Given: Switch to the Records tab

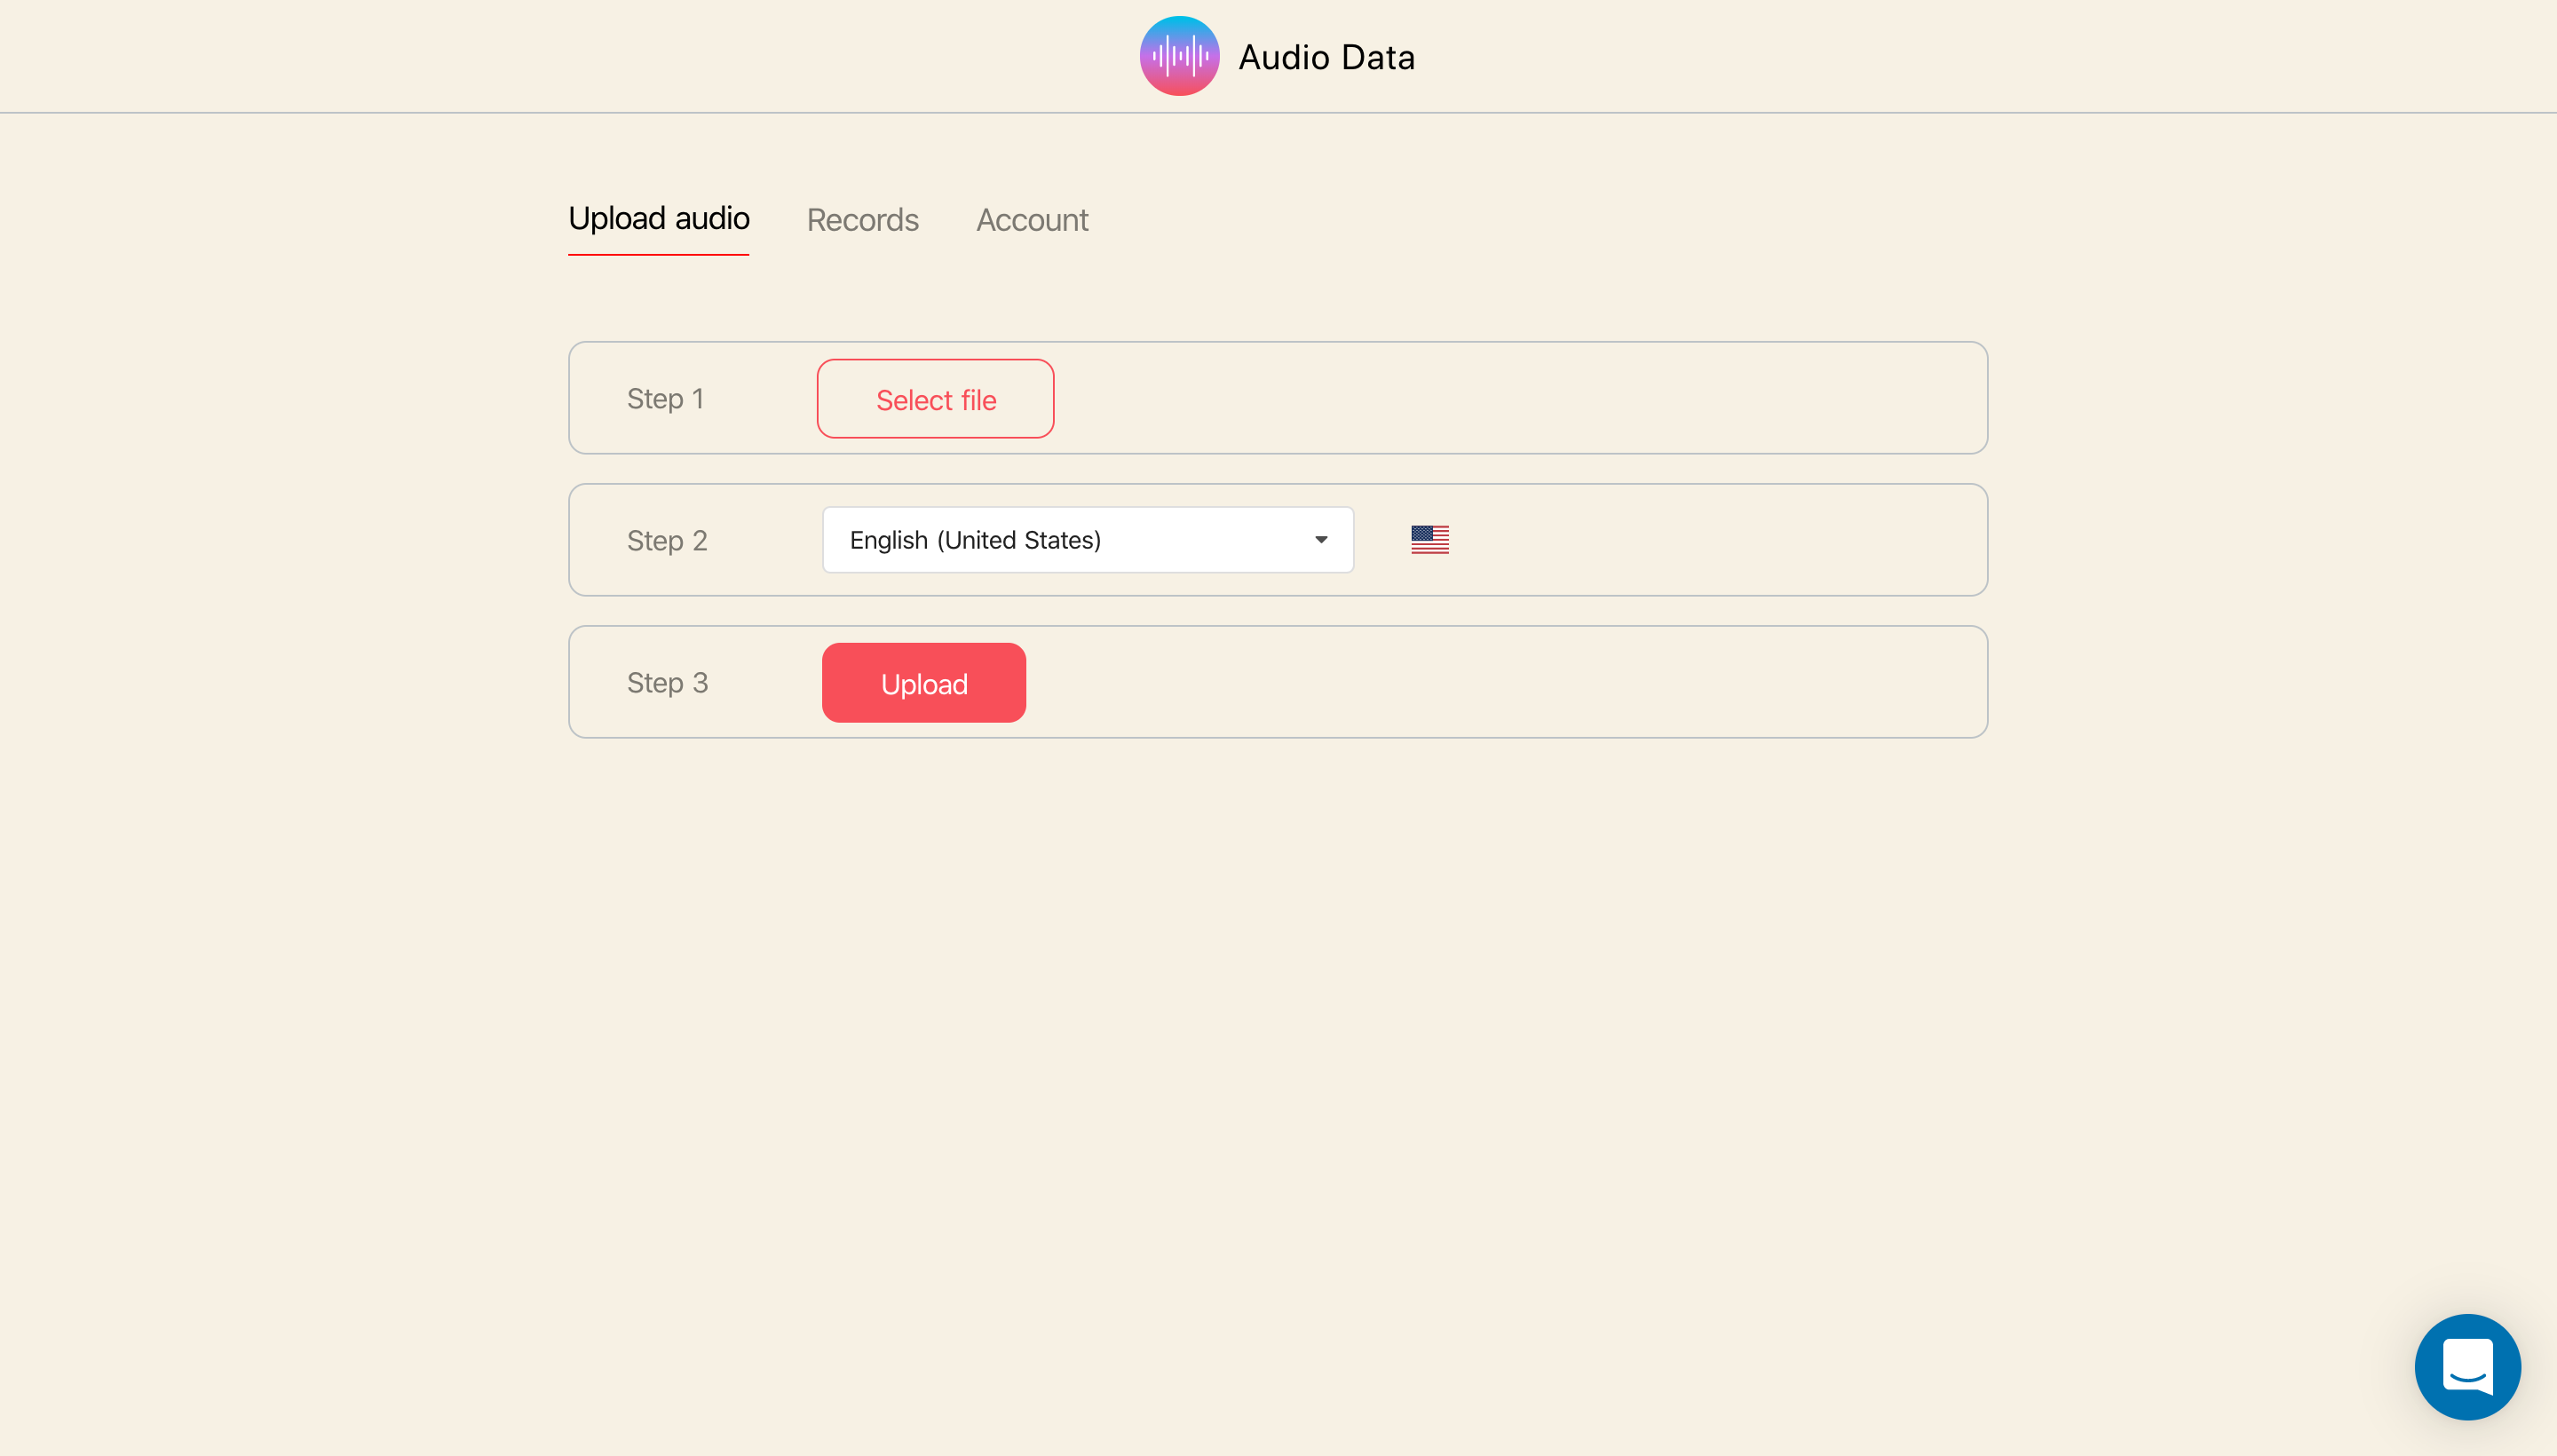Looking at the screenshot, I should [862, 220].
